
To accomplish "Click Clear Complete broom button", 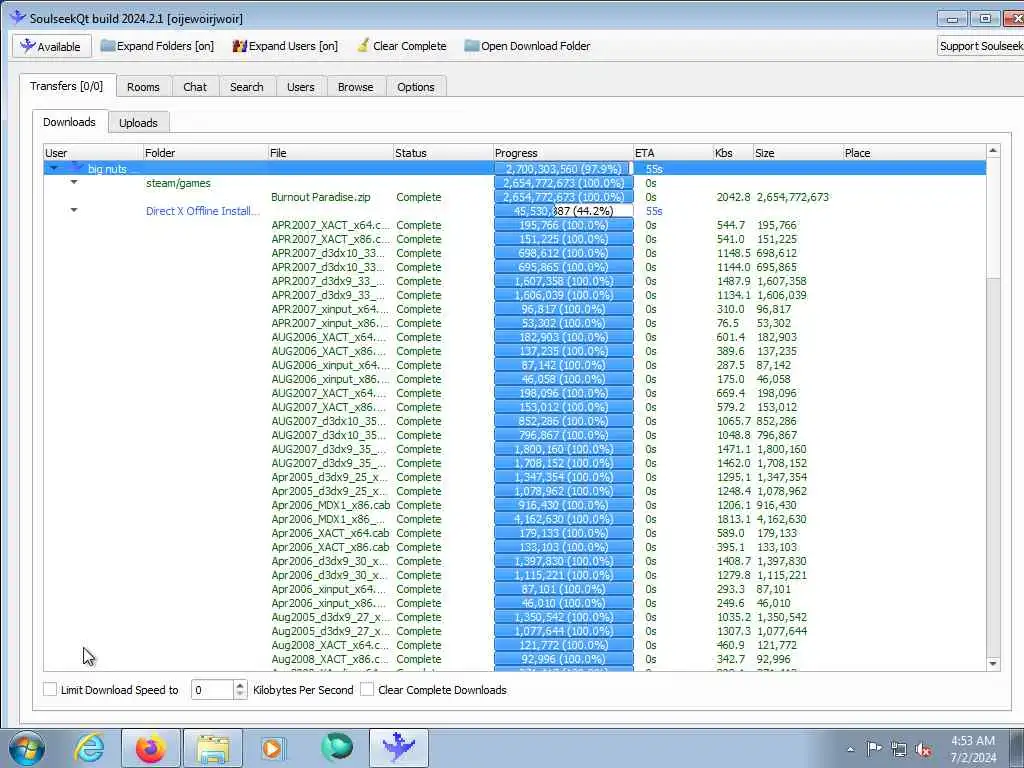I will [x=402, y=46].
